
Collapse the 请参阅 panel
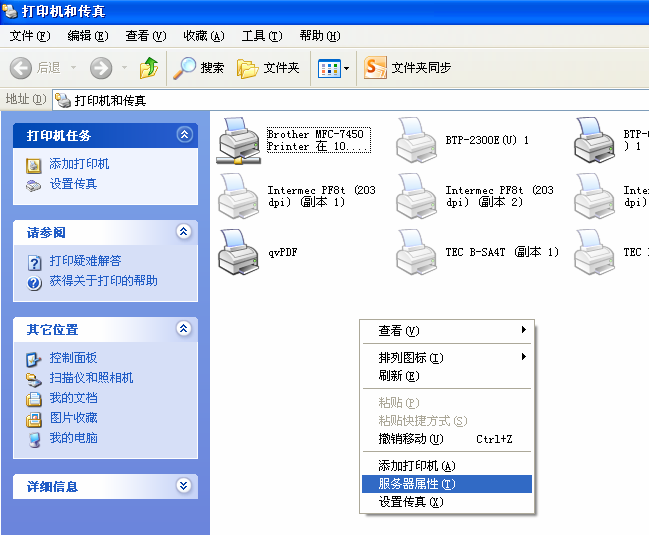coord(184,231)
